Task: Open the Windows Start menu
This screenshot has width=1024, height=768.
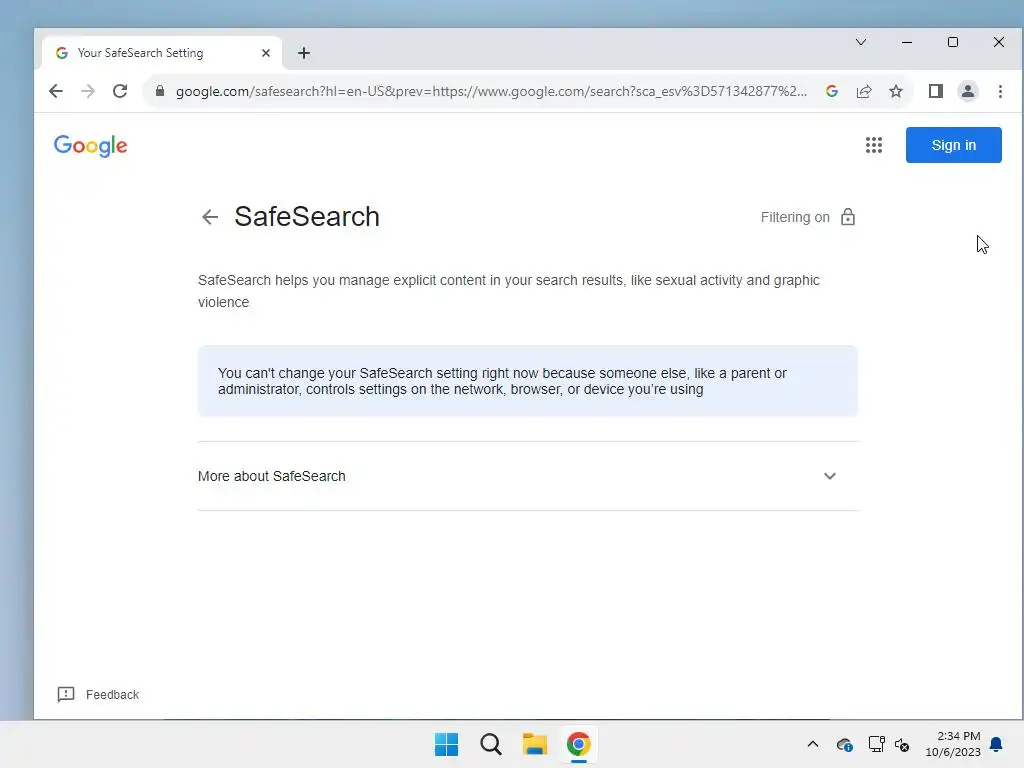Action: tap(447, 744)
